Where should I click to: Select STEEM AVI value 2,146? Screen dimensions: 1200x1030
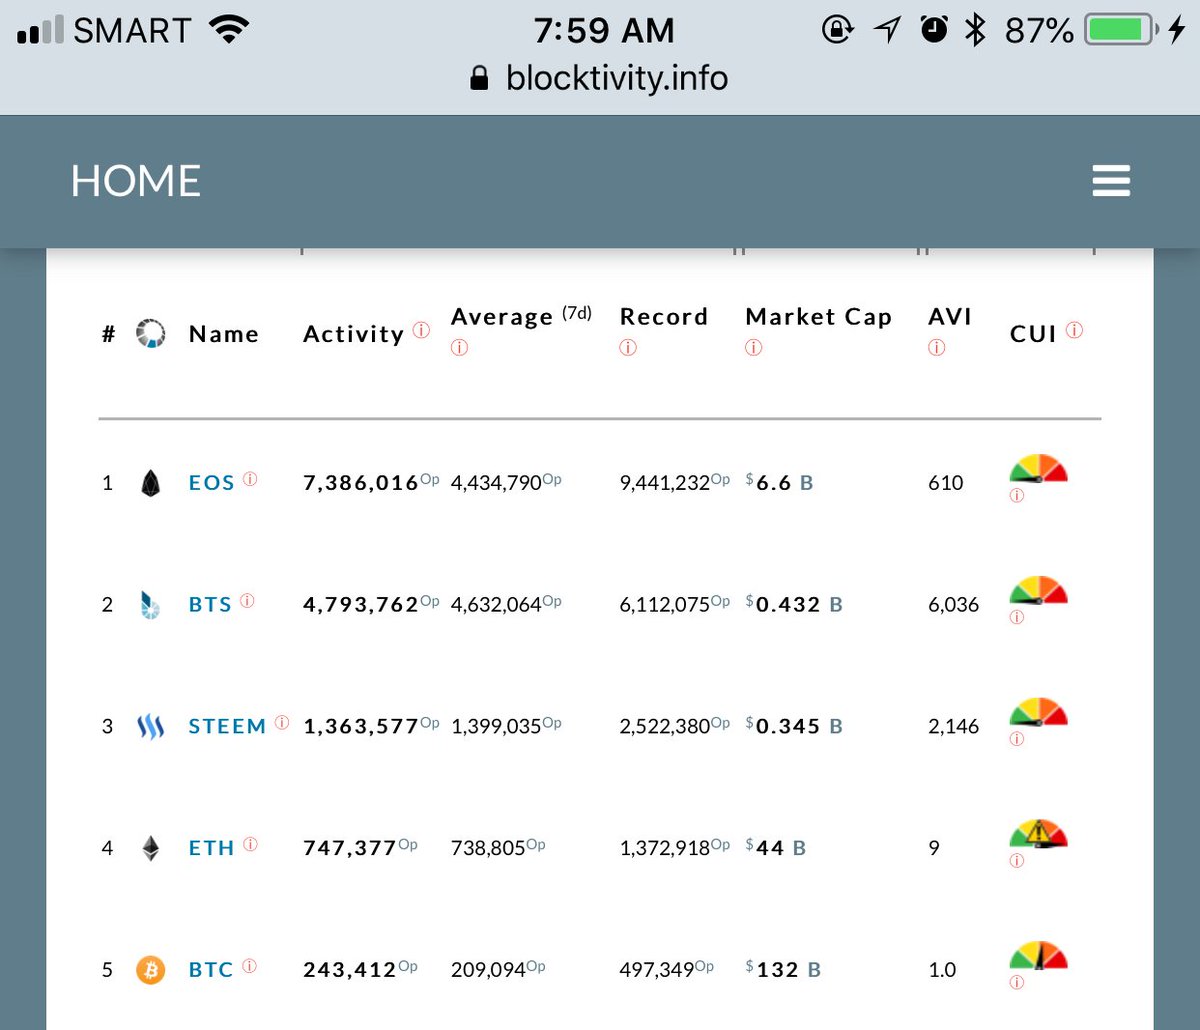pyautogui.click(x=954, y=727)
